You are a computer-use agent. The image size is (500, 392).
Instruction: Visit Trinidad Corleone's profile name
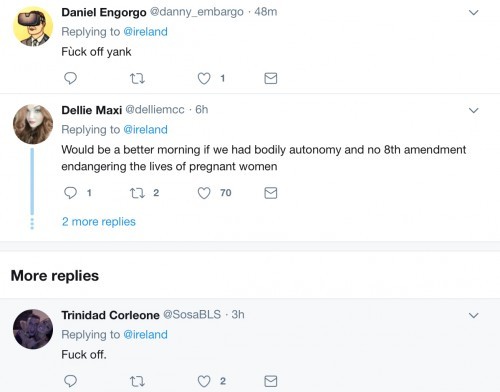(x=110, y=315)
